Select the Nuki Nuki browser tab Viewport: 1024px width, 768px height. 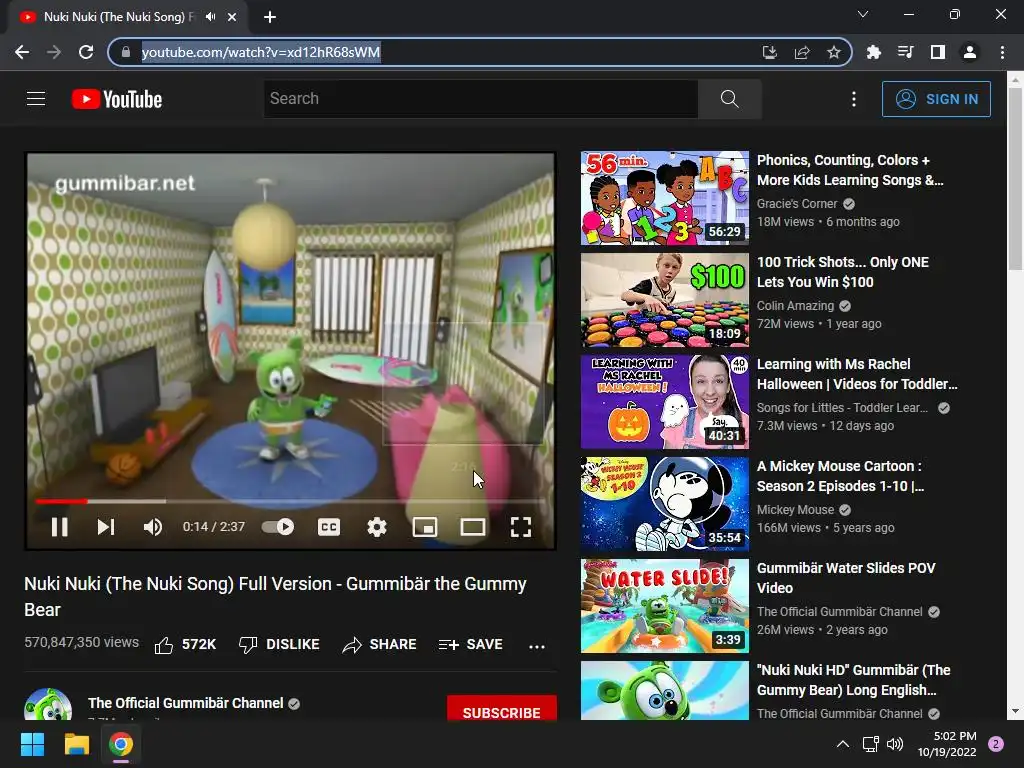128,17
